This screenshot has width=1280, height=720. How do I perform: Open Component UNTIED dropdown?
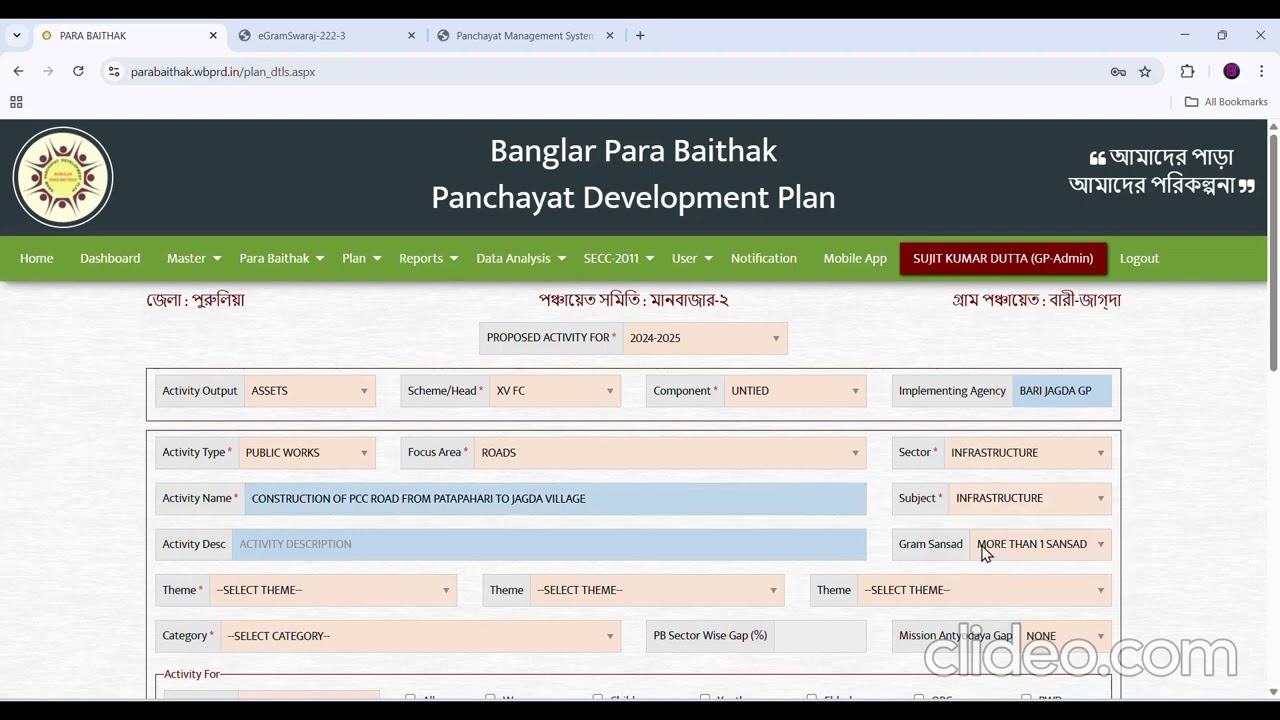tap(795, 391)
